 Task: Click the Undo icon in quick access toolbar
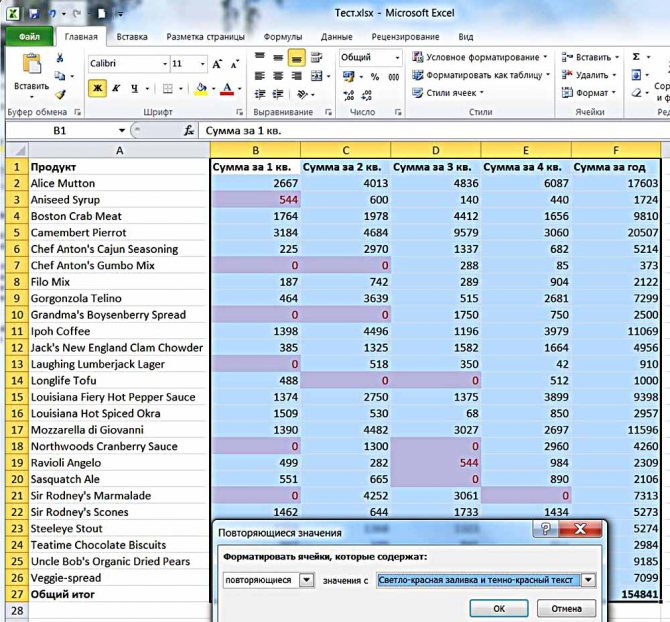tap(52, 14)
